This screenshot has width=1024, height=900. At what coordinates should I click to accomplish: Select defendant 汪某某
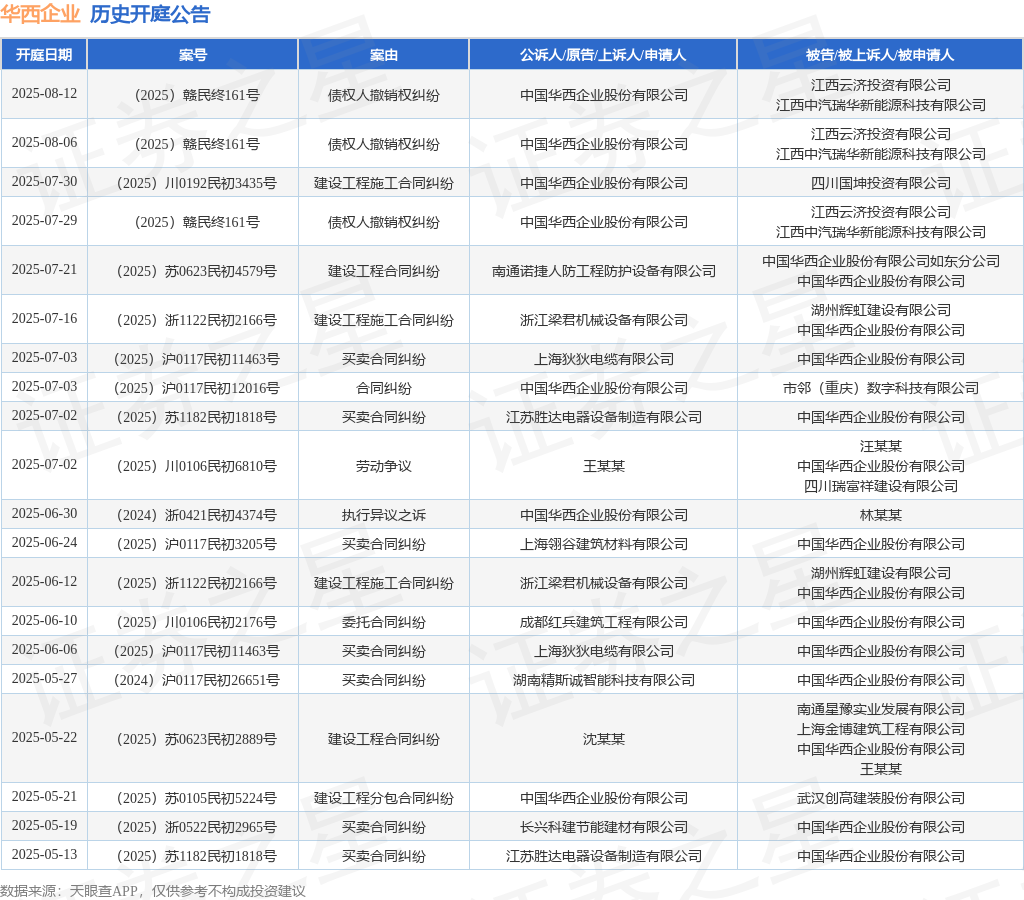pyautogui.click(x=880, y=446)
